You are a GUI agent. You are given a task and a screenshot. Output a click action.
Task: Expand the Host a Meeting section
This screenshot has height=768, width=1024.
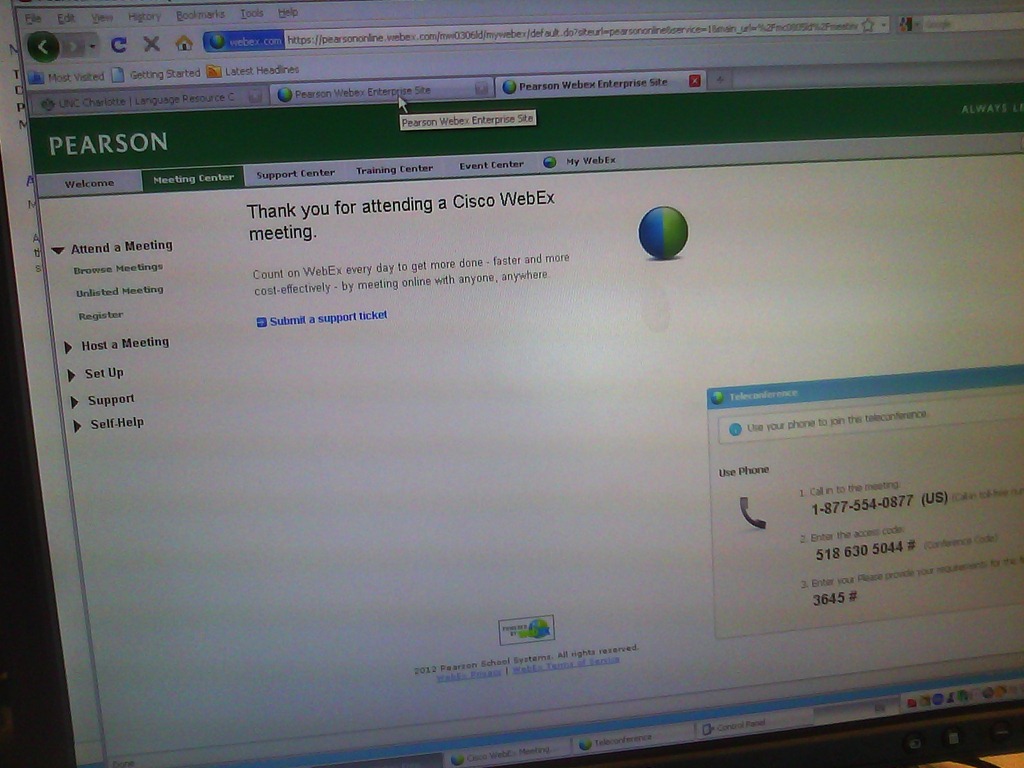(x=68, y=347)
